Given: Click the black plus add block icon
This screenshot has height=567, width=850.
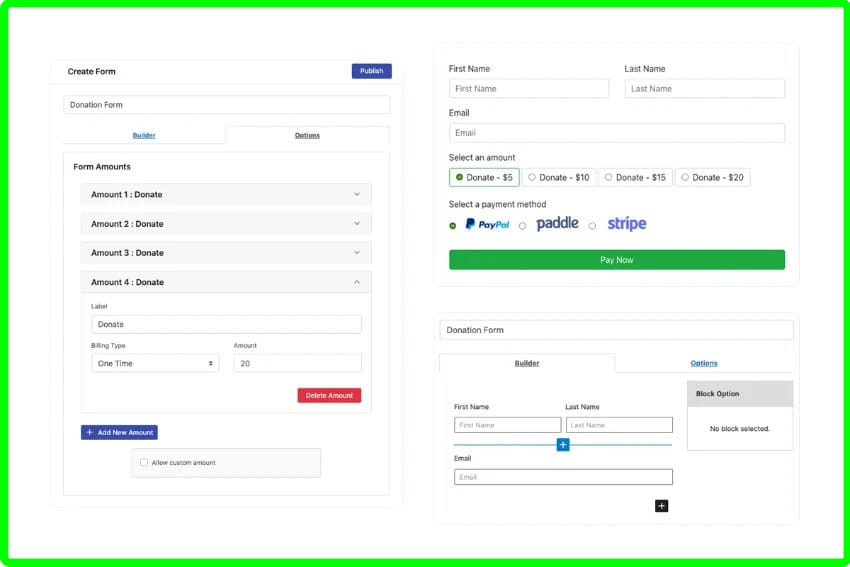Looking at the screenshot, I should pos(661,506).
